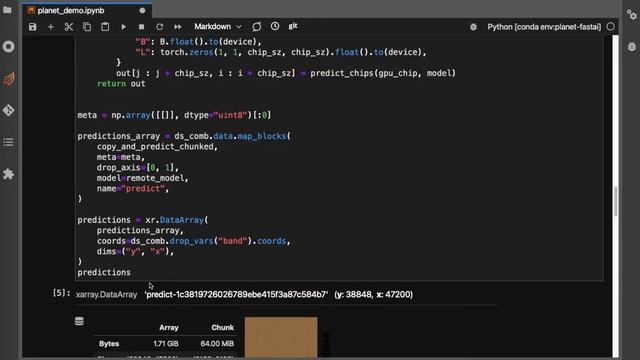640x360 pixels.
Task: Open property inspector gears in right sidebar
Action: coord(631,15)
